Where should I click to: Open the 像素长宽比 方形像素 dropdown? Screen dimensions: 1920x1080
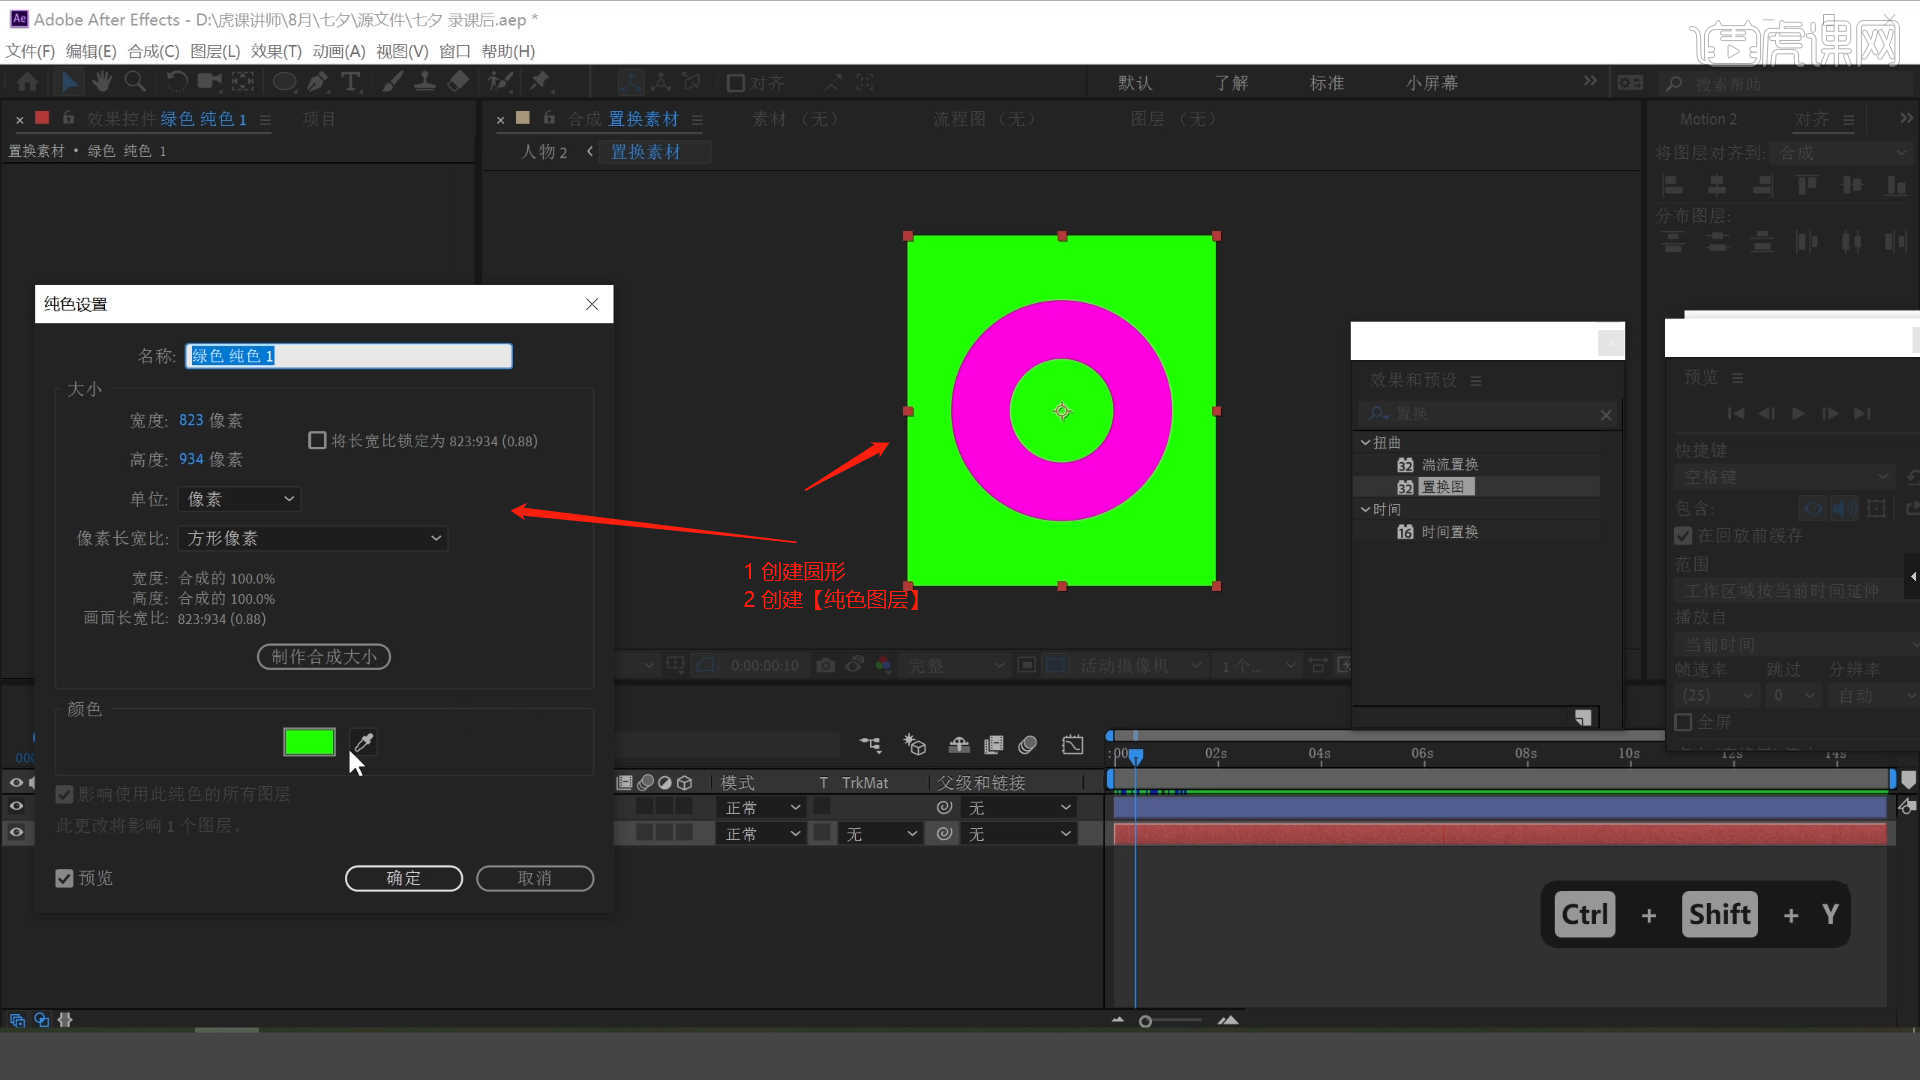click(313, 538)
